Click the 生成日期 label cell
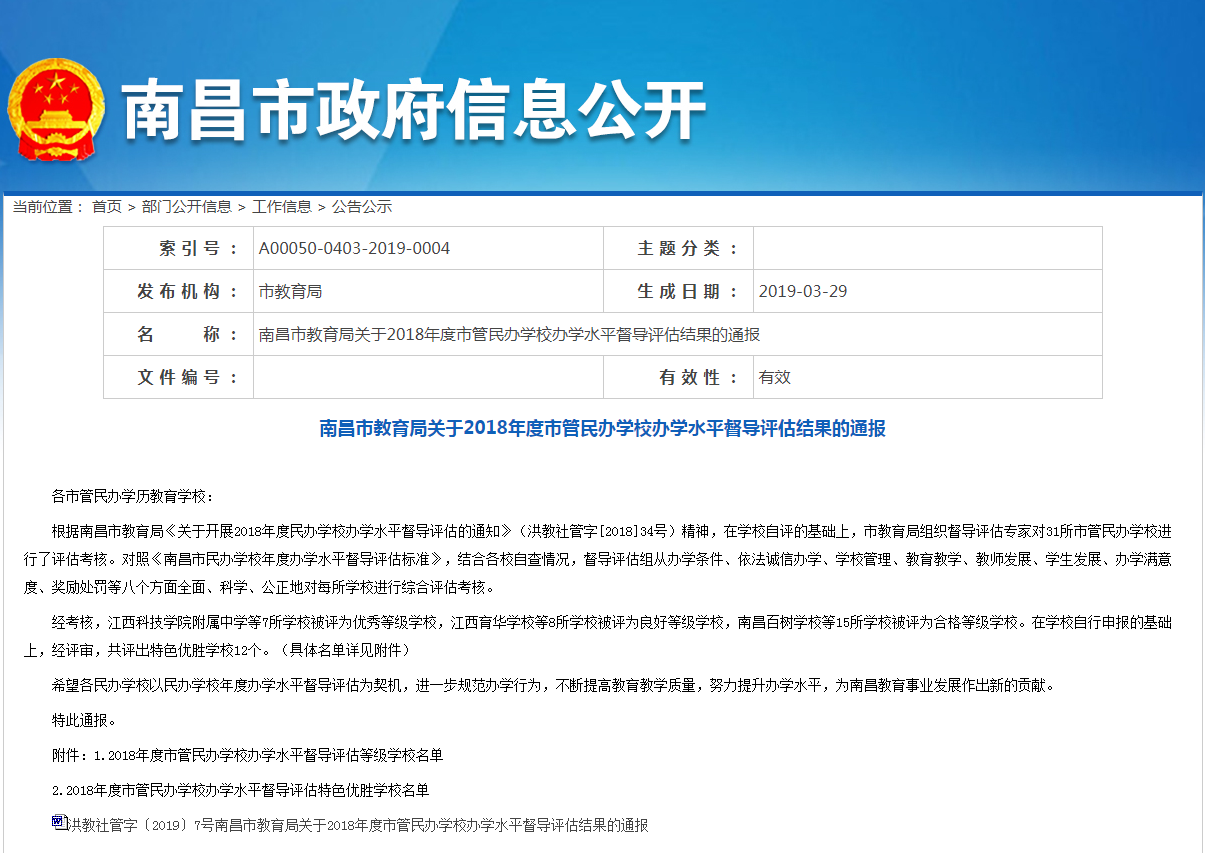Screen dimensions: 1205x853 pyautogui.click(x=679, y=291)
